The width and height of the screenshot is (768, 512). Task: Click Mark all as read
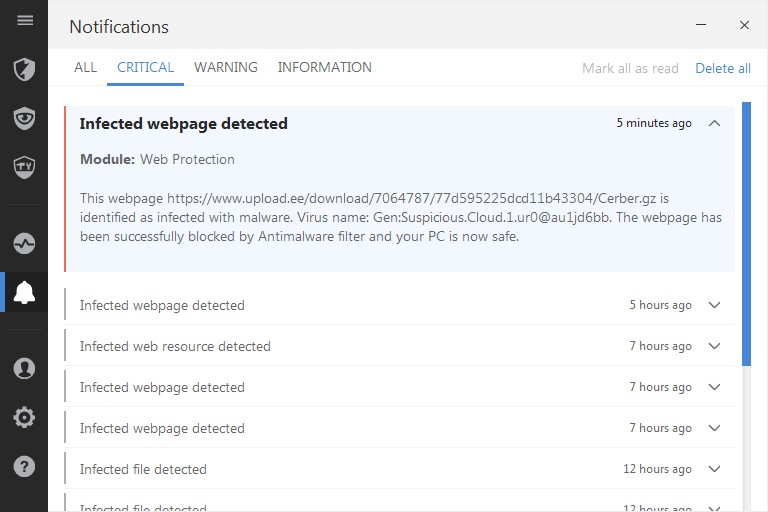click(x=630, y=68)
